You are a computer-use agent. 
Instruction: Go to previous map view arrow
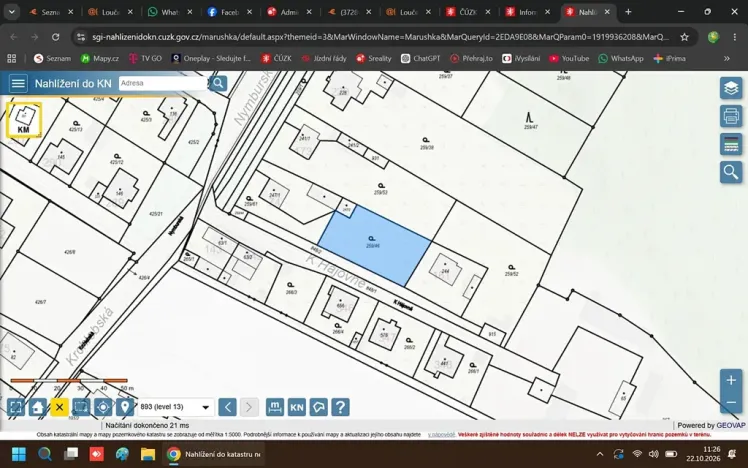click(x=228, y=407)
